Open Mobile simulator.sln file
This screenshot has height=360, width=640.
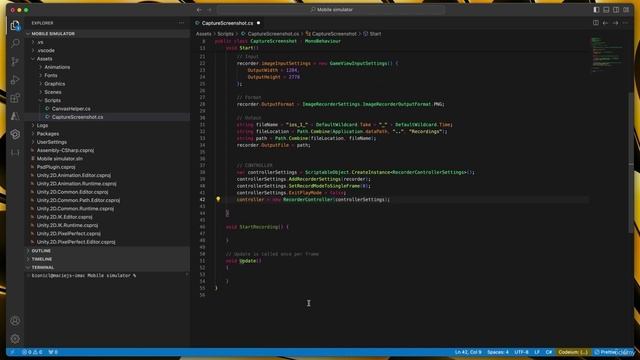(x=108, y=159)
